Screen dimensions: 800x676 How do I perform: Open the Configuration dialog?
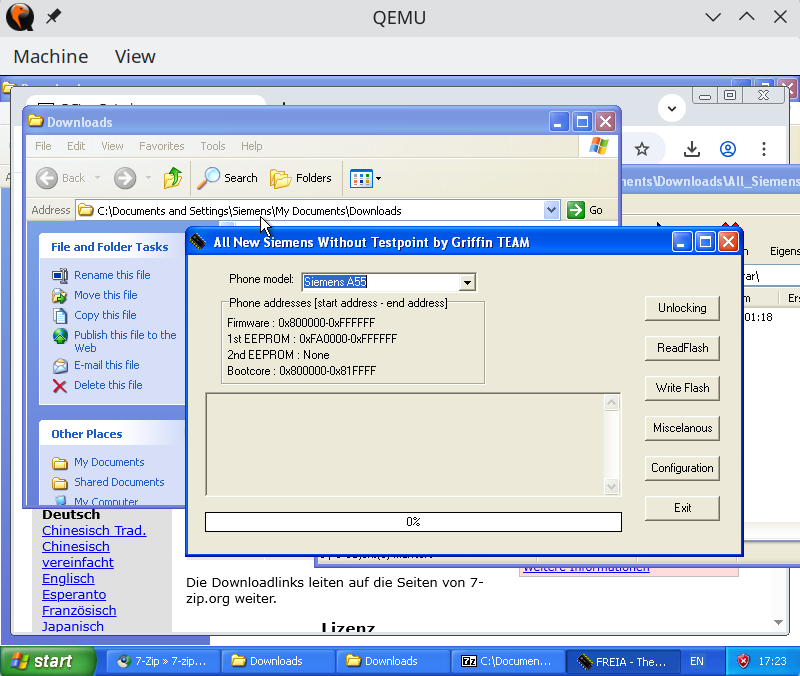coord(682,468)
